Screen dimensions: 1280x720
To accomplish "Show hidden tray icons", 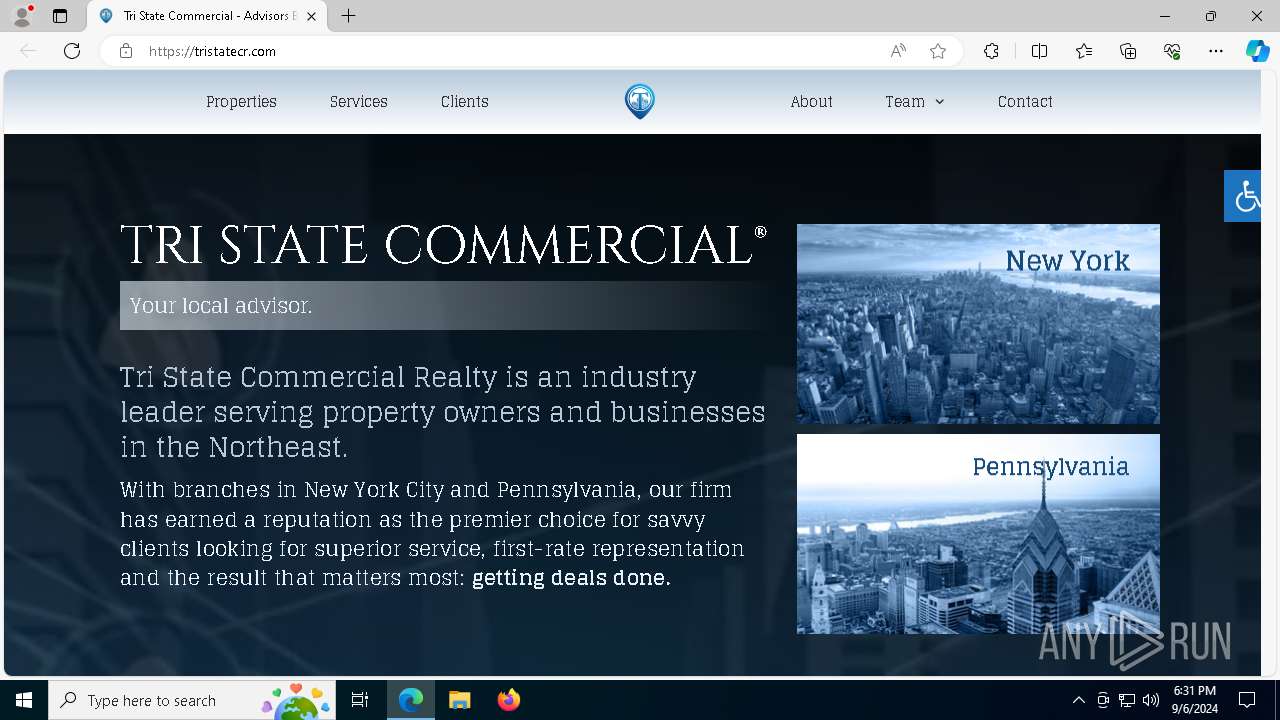I will [1078, 700].
